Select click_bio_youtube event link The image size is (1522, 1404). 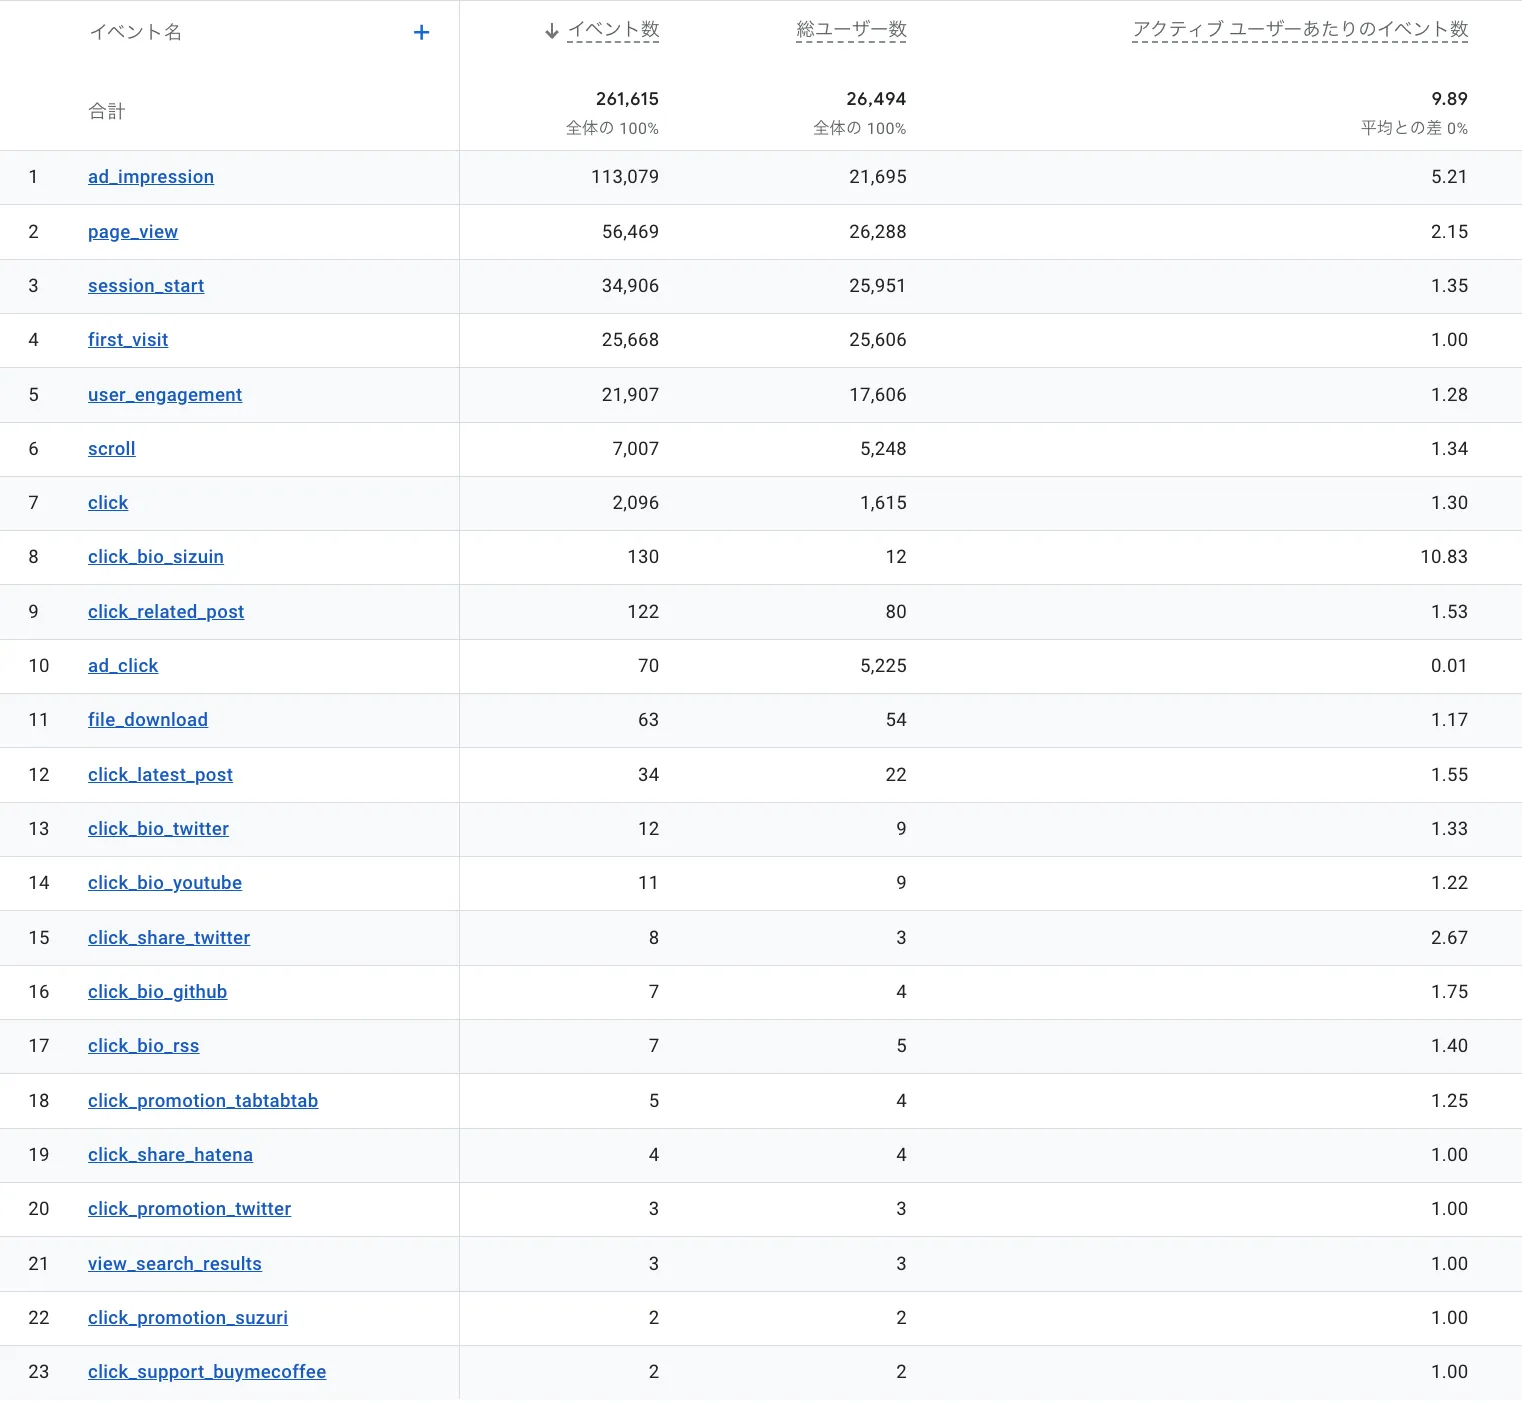point(165,883)
